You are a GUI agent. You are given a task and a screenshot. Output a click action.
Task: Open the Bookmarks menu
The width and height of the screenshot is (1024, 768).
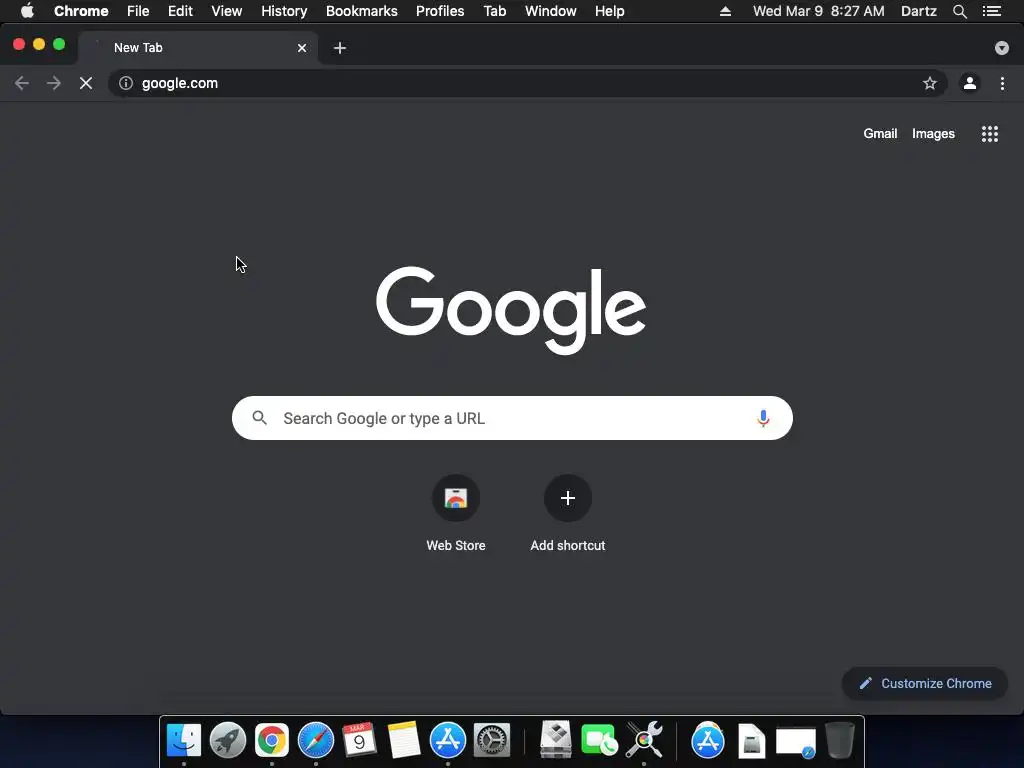click(x=362, y=11)
